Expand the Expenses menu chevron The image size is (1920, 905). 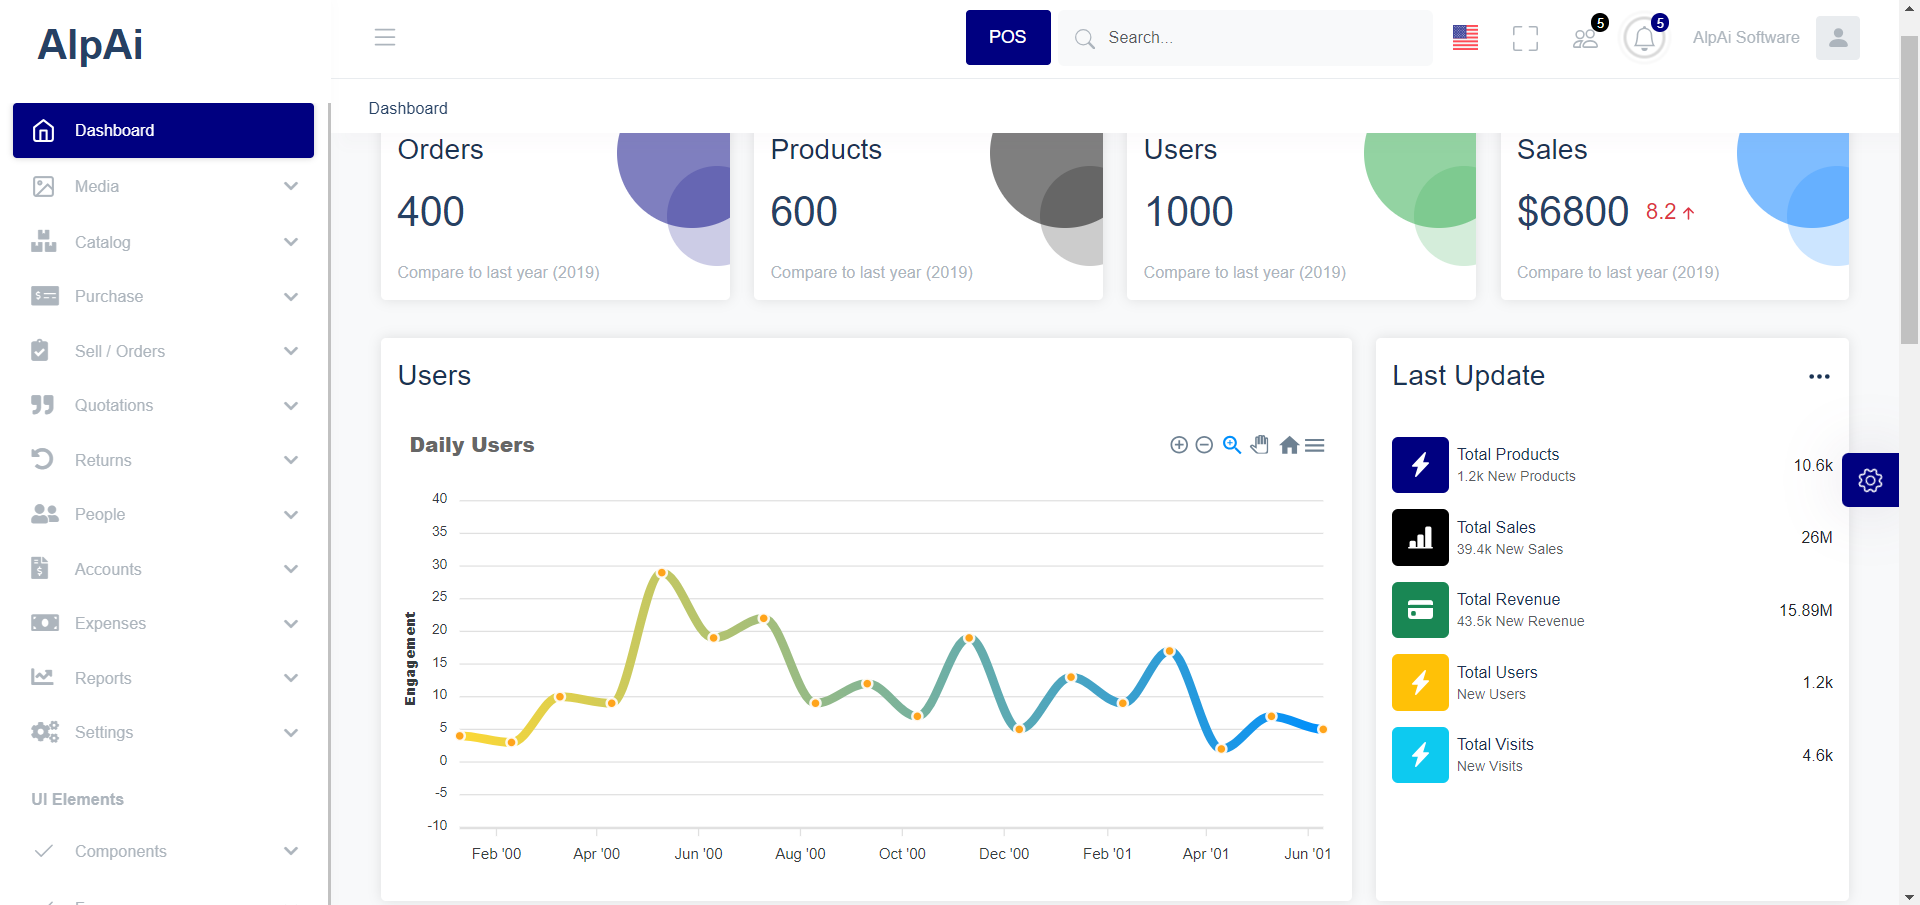[291, 624]
